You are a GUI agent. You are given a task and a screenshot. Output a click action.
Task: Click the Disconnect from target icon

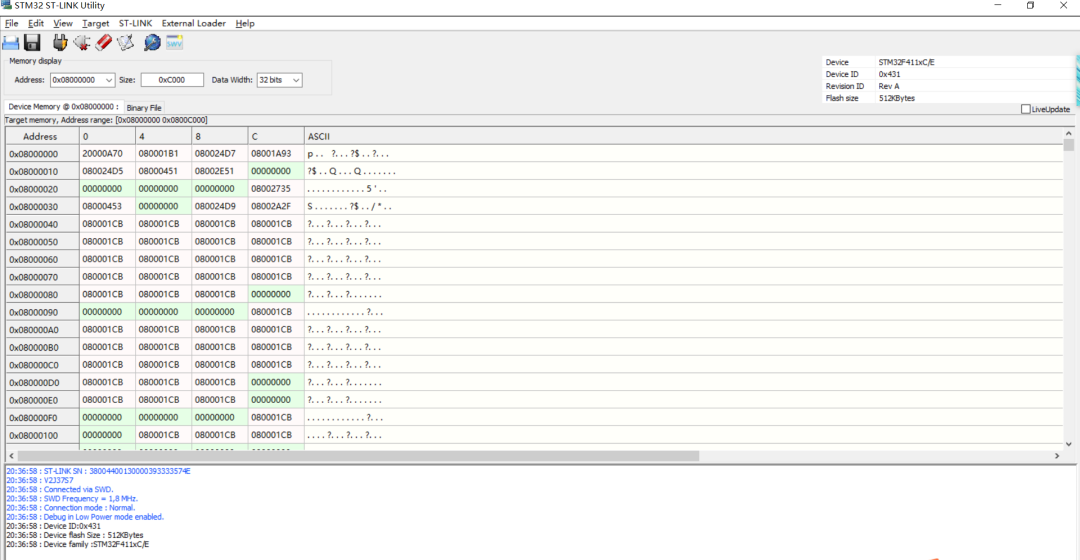pos(82,43)
